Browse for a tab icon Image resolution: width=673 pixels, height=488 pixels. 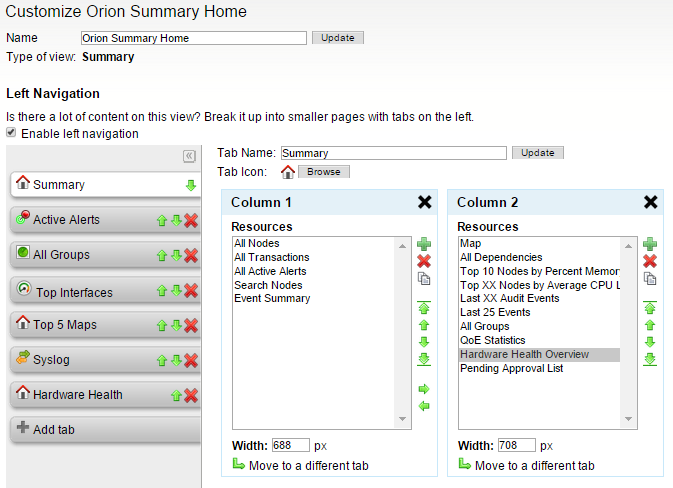click(x=324, y=172)
